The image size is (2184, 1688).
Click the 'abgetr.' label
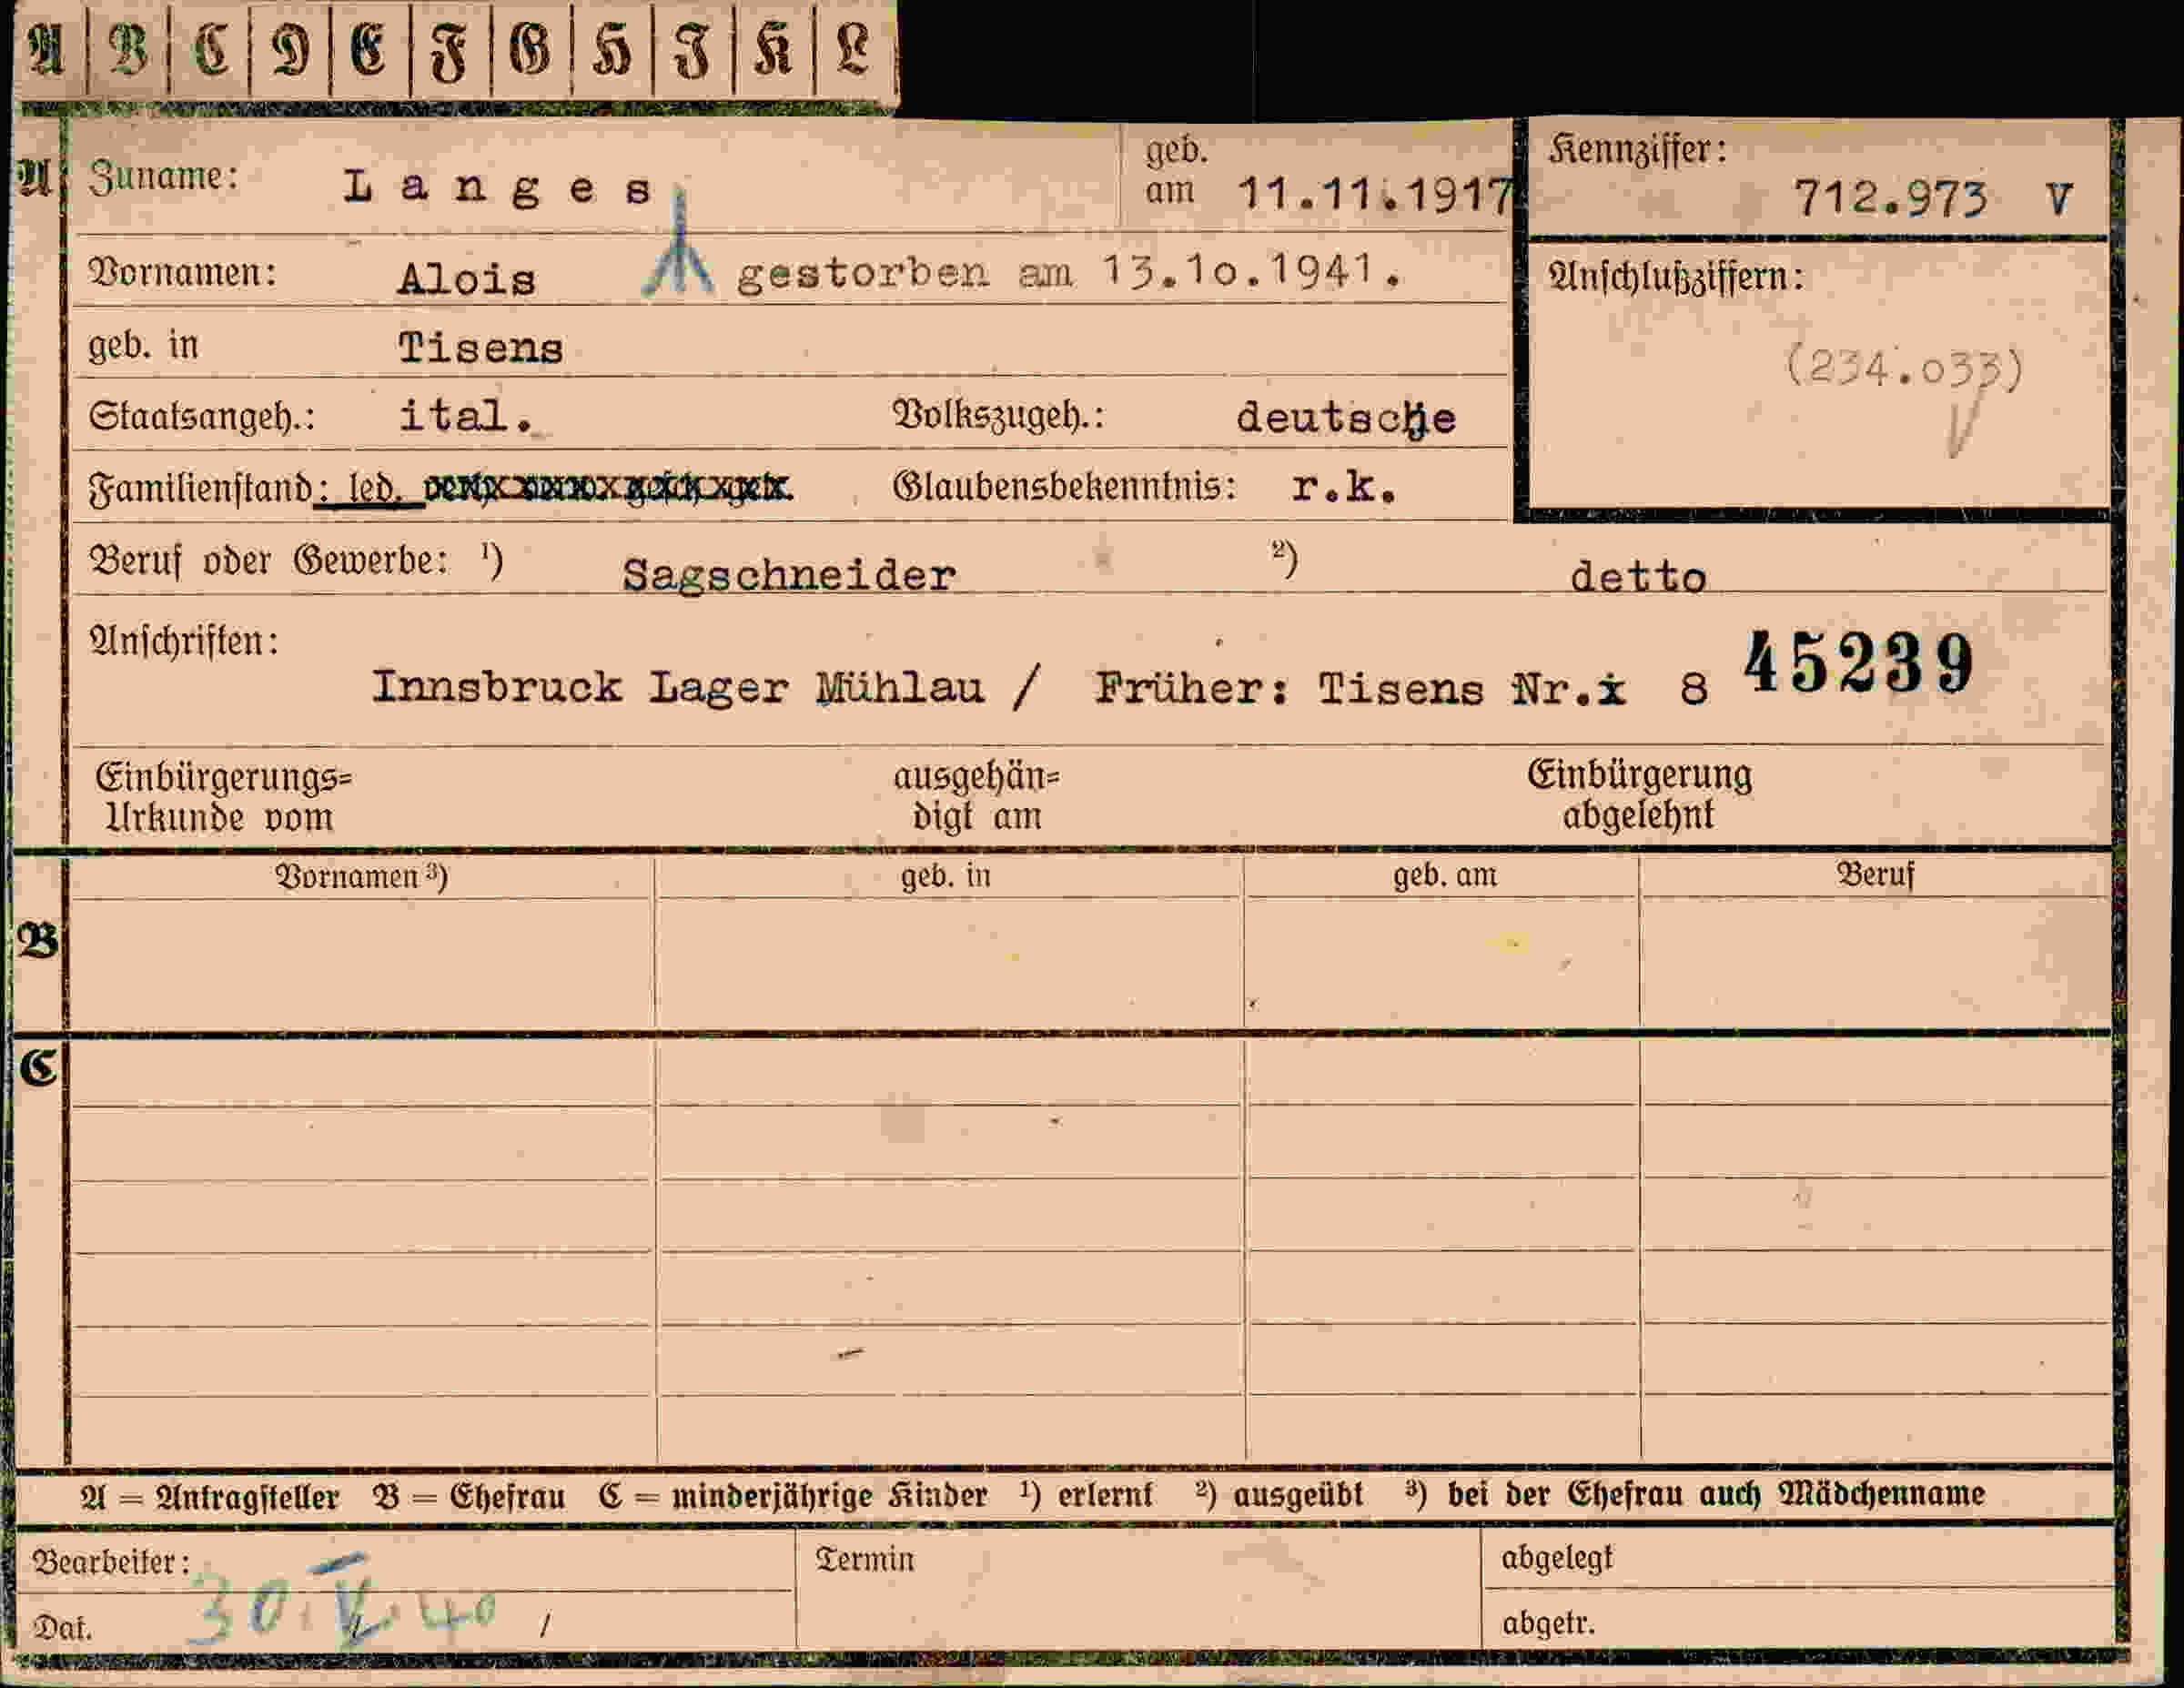(1548, 1622)
